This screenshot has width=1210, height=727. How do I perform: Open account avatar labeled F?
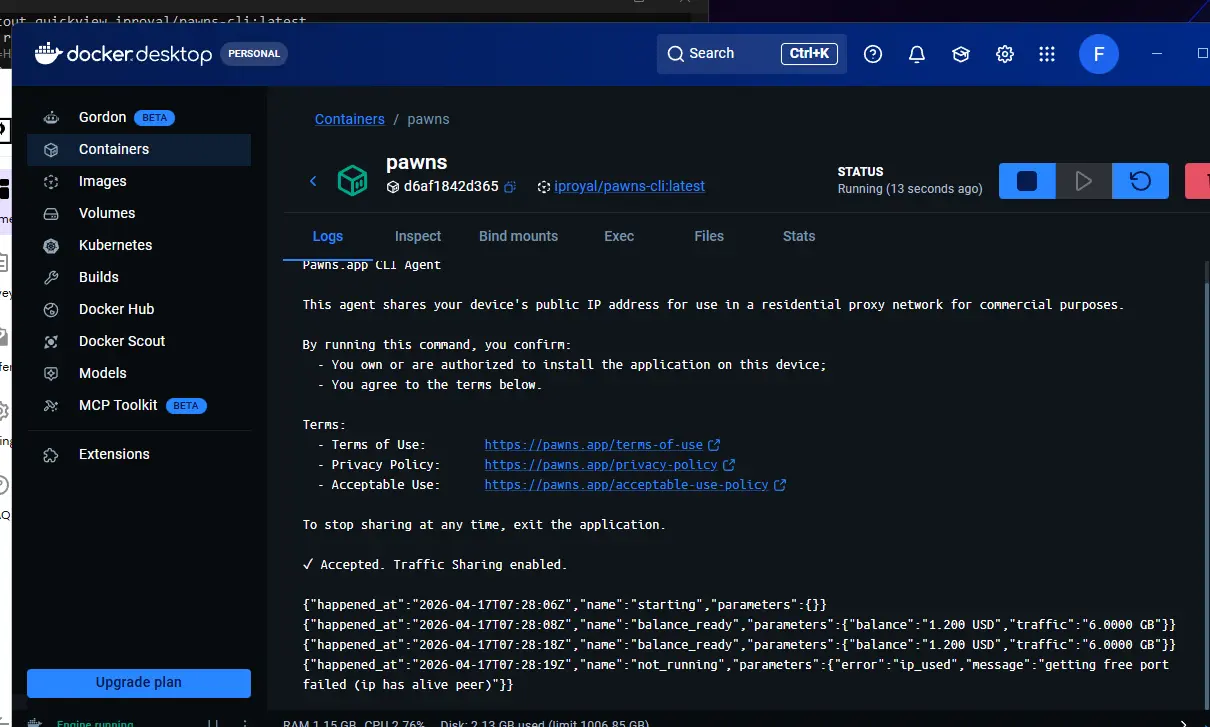[1099, 54]
